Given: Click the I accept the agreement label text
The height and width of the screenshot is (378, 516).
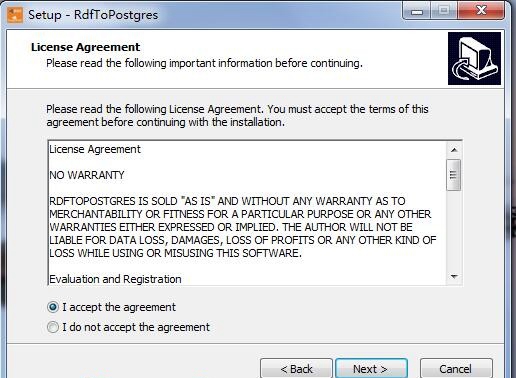Looking at the screenshot, I should (119, 307).
